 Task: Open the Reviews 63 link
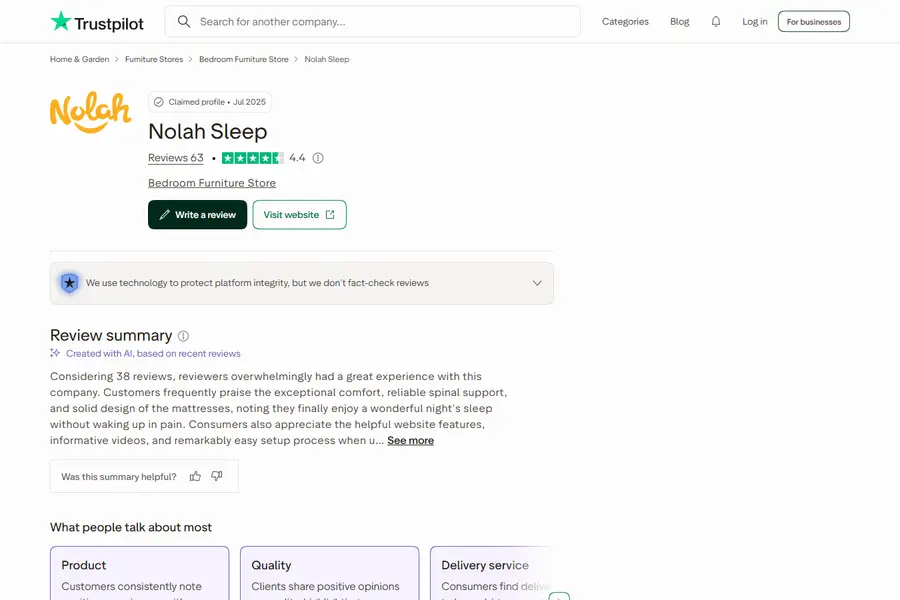[x=176, y=158]
